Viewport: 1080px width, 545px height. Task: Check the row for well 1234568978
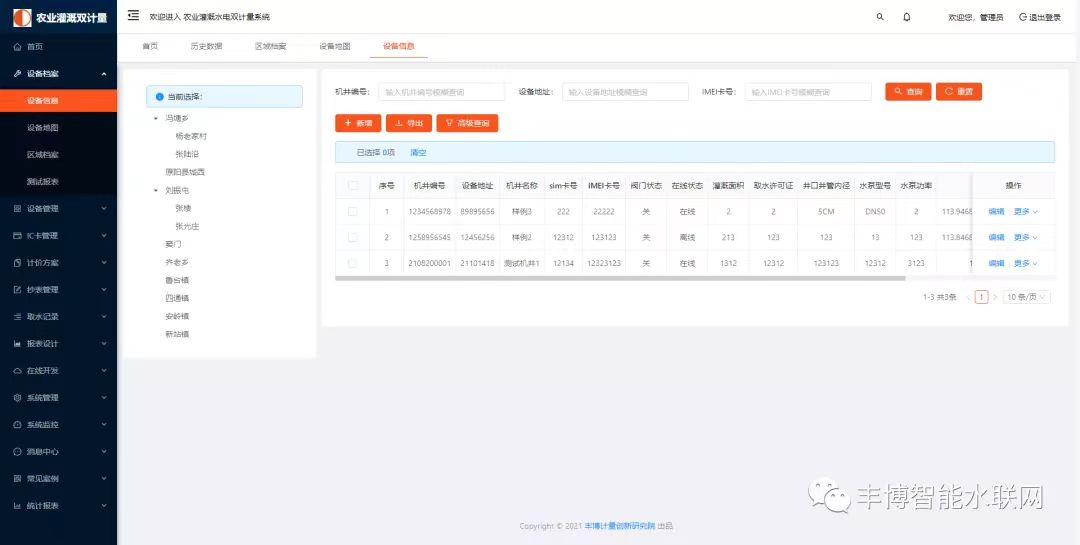pos(352,211)
